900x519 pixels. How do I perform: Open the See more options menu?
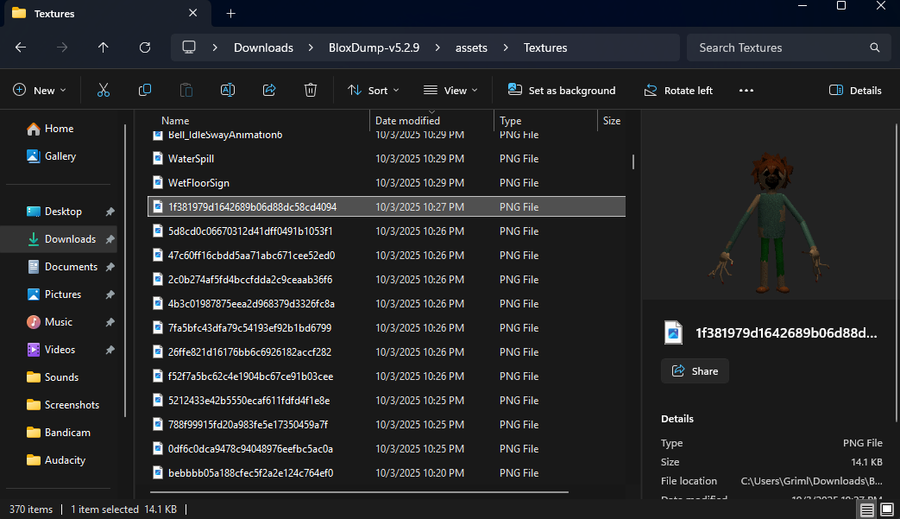pyautogui.click(x=746, y=90)
